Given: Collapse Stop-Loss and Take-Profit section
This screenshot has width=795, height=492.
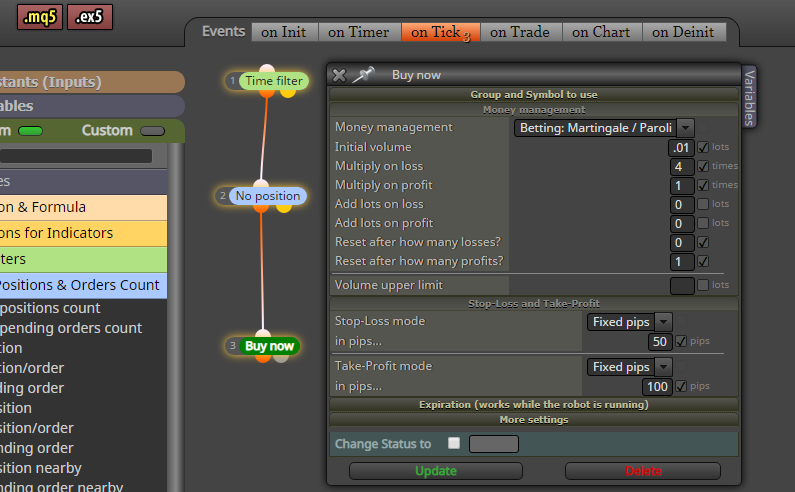Looking at the screenshot, I should pyautogui.click(x=534, y=303).
